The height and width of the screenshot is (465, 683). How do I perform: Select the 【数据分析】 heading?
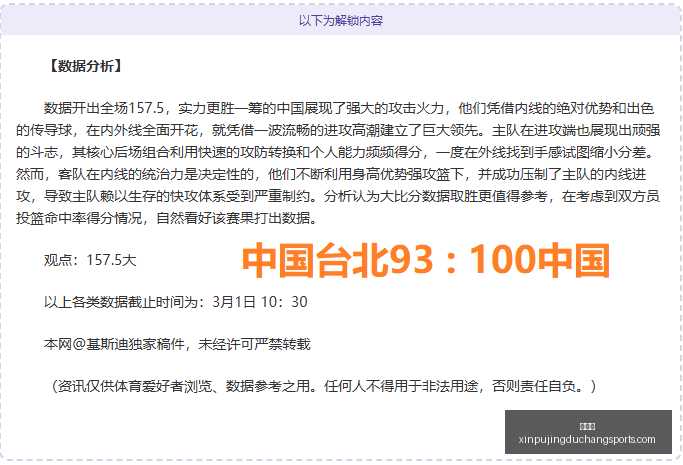pos(84,66)
